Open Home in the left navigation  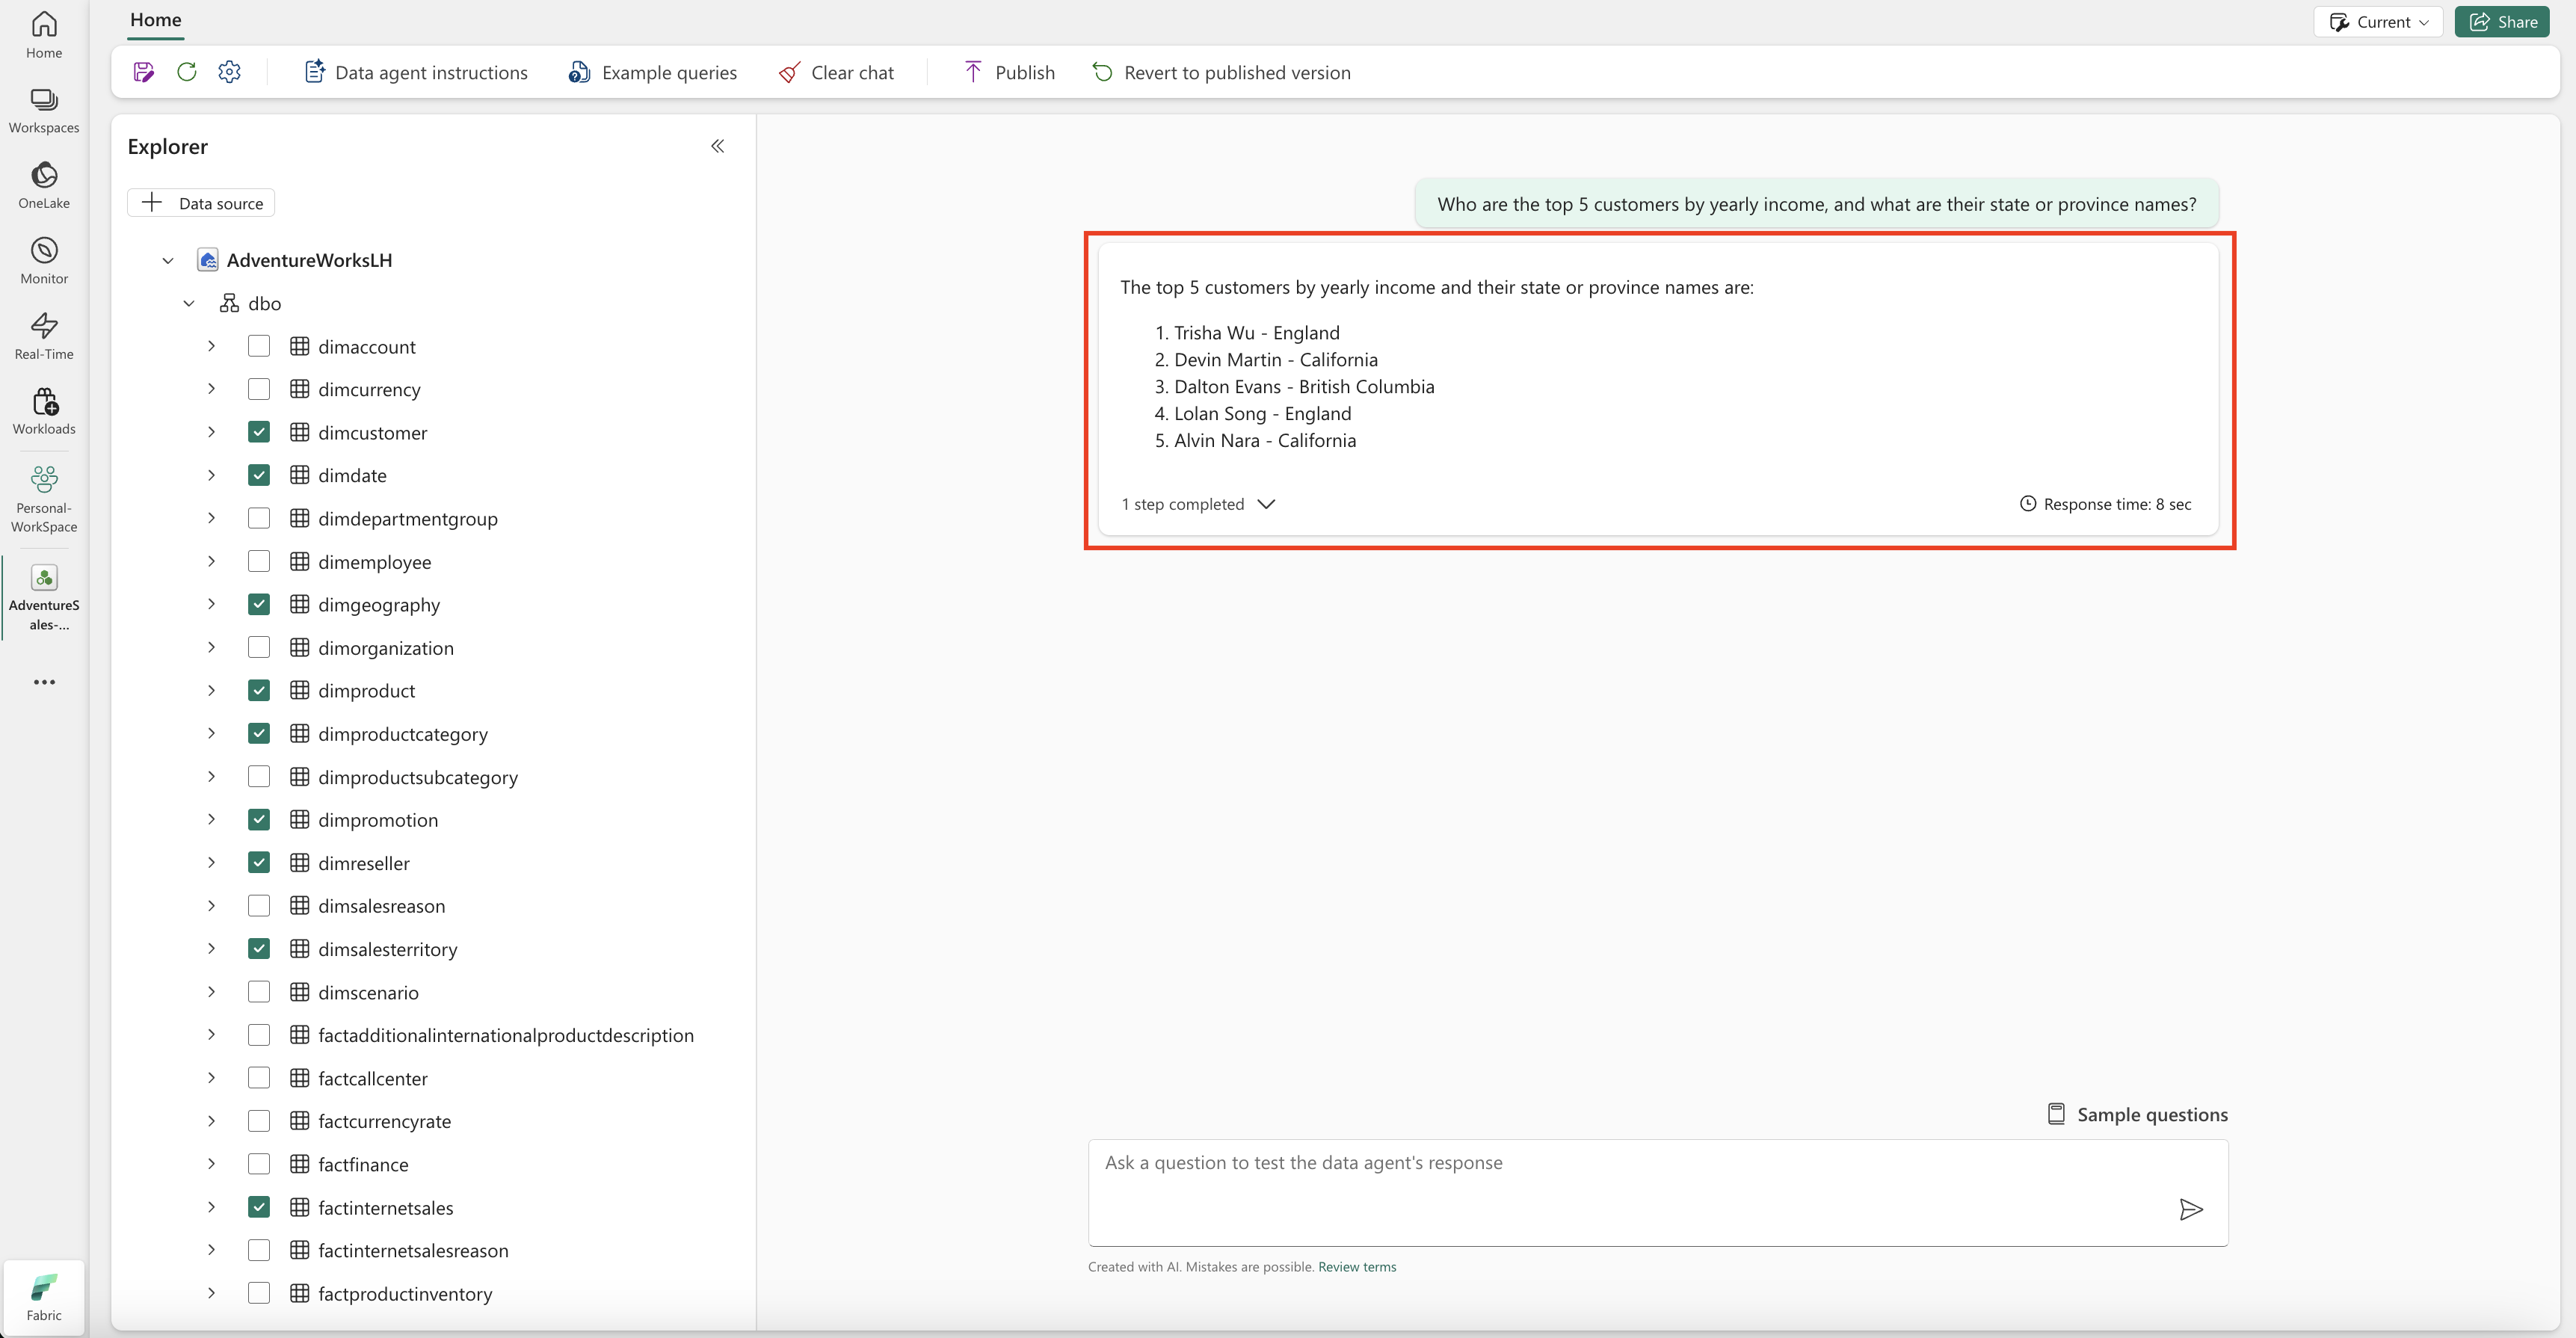(x=44, y=36)
